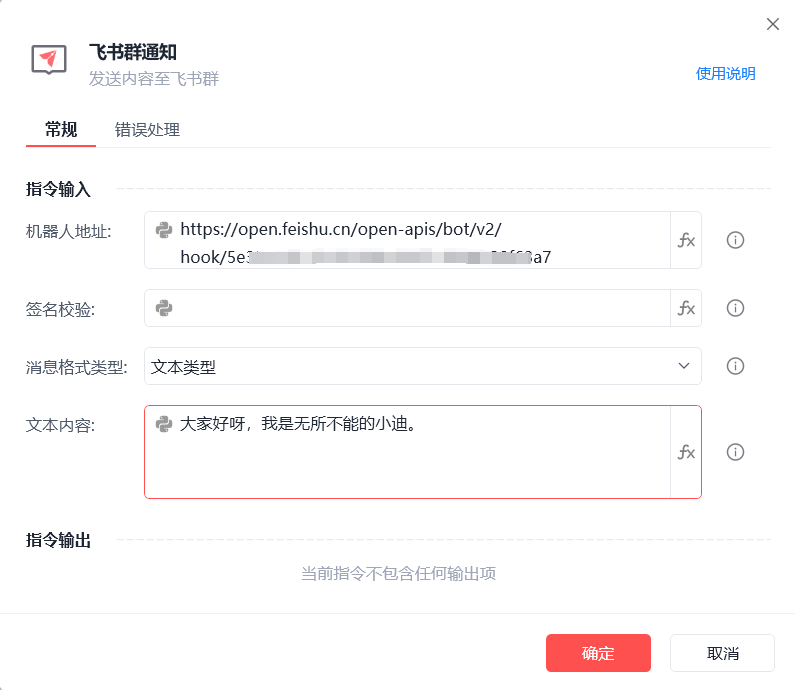795x690 pixels.
Task: Switch to the 常规 tab
Action: coord(61,130)
